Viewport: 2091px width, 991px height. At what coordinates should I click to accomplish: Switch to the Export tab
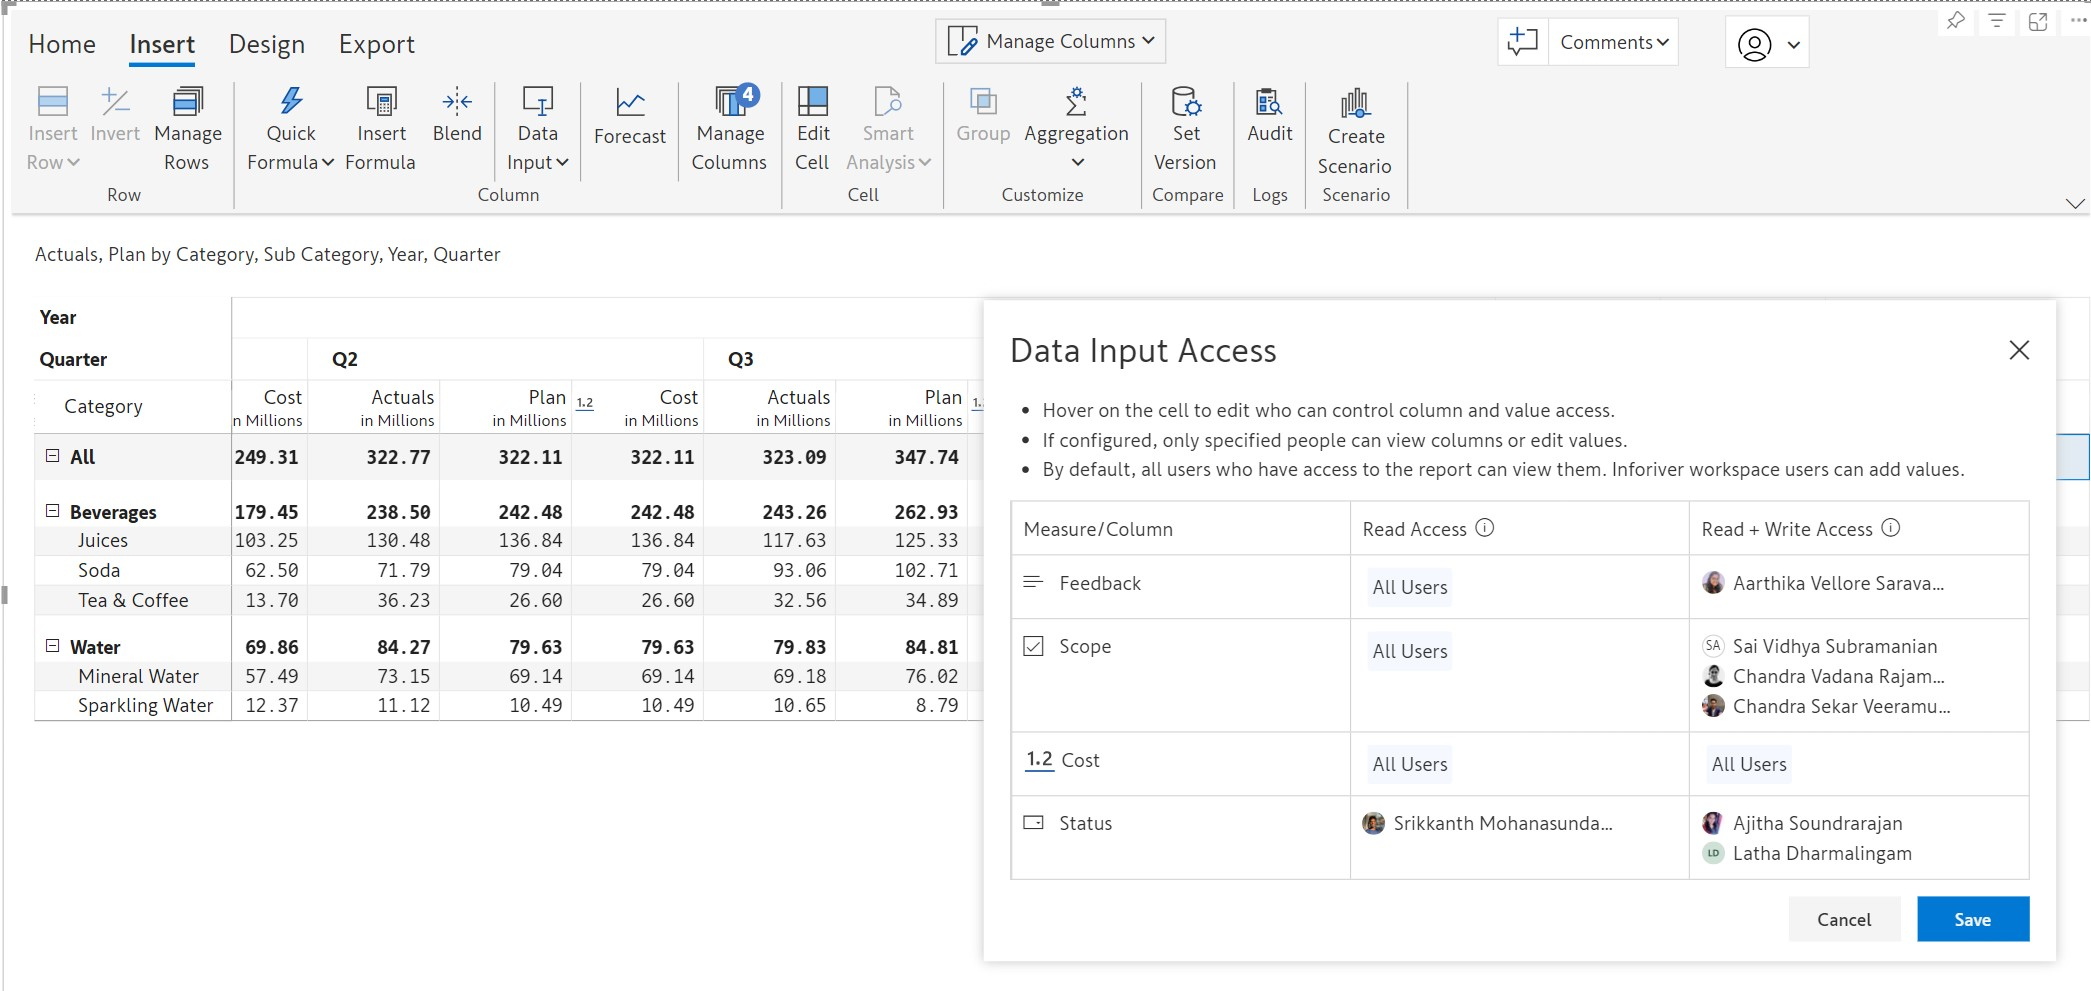pyautogui.click(x=376, y=44)
